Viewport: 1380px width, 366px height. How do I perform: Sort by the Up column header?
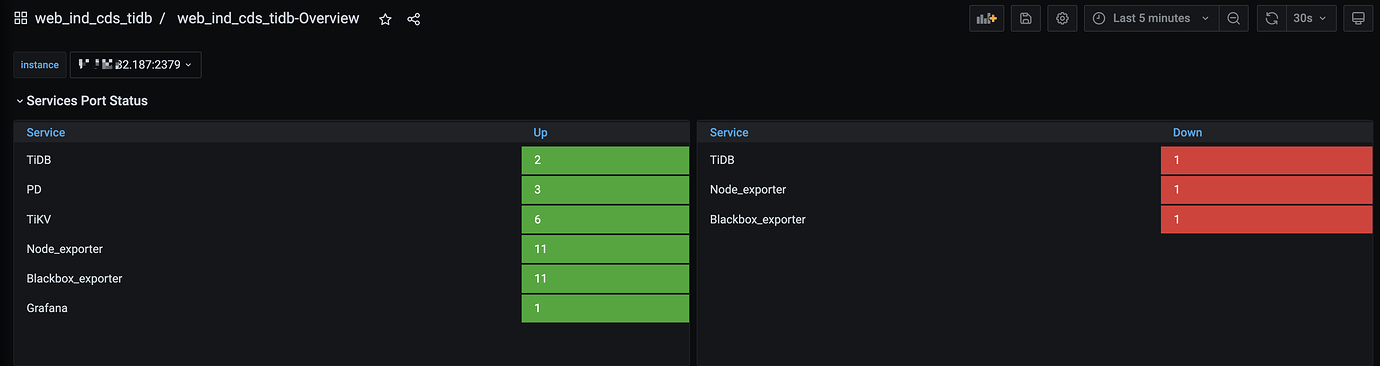click(x=540, y=132)
